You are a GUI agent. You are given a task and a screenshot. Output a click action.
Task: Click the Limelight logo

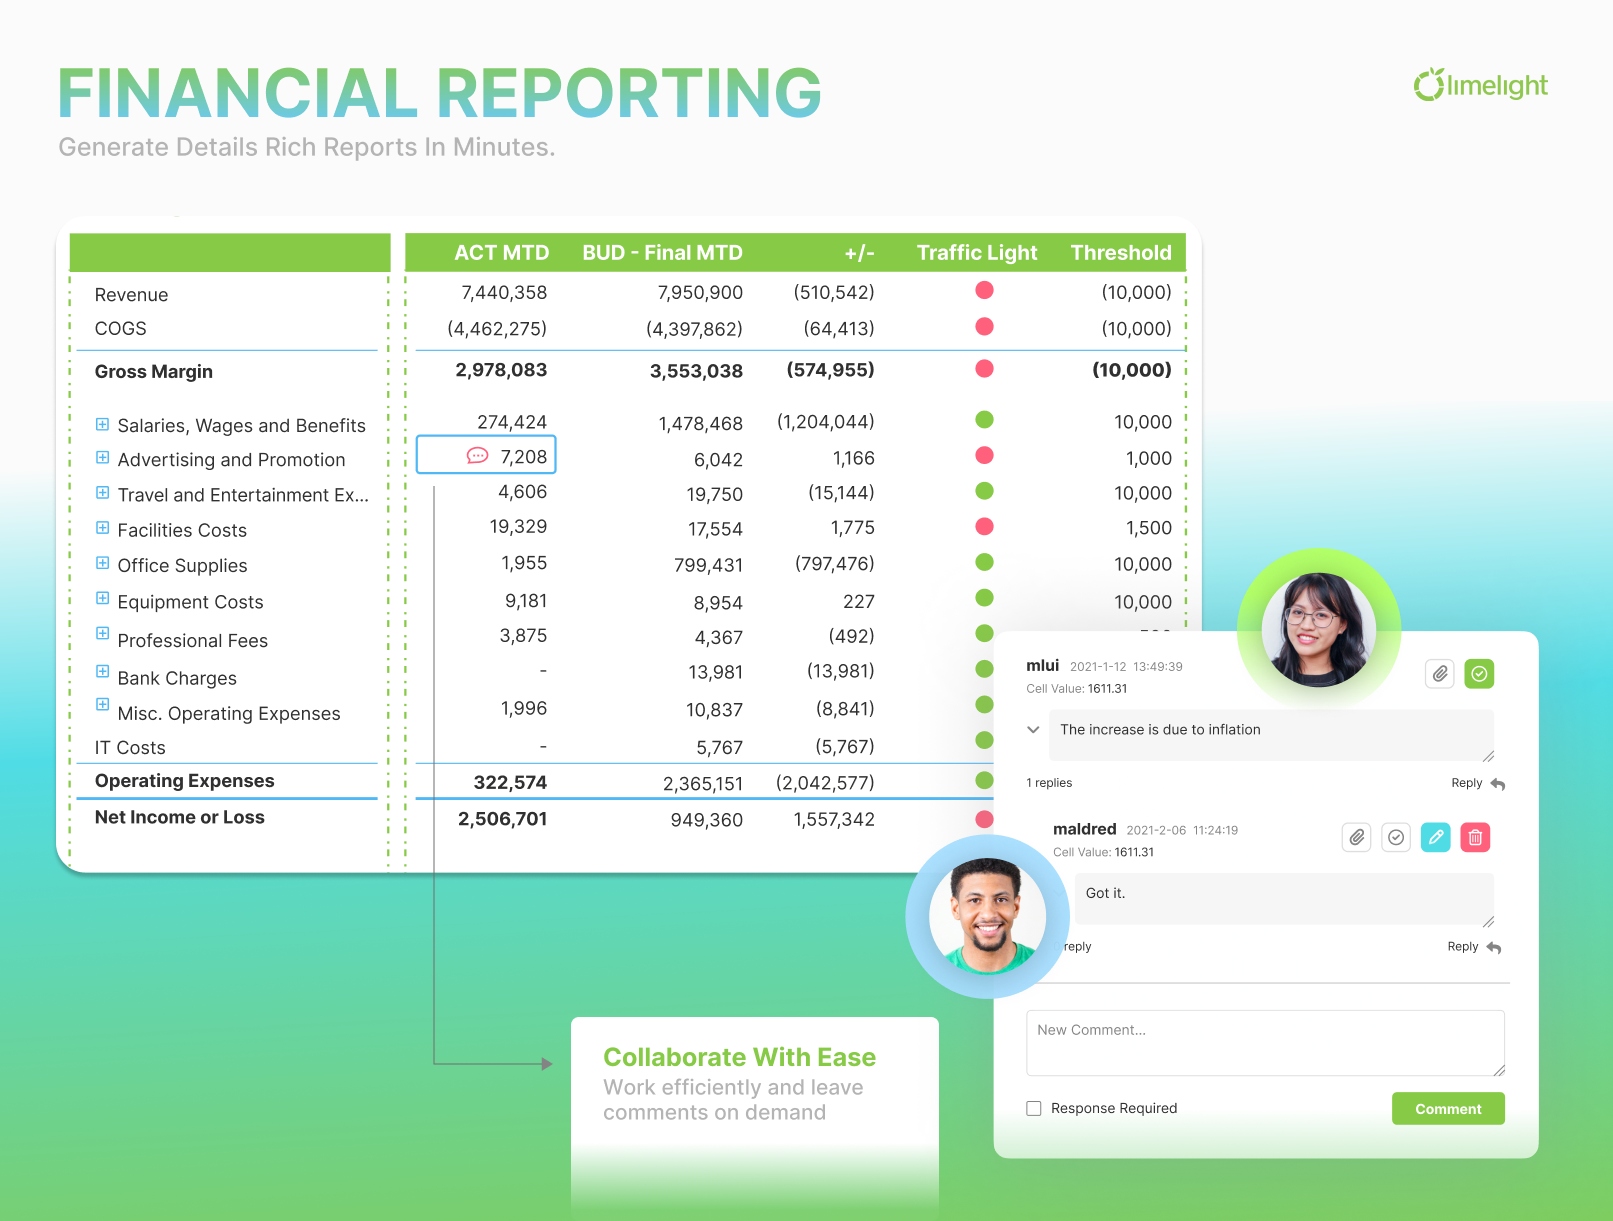pyautogui.click(x=1480, y=86)
